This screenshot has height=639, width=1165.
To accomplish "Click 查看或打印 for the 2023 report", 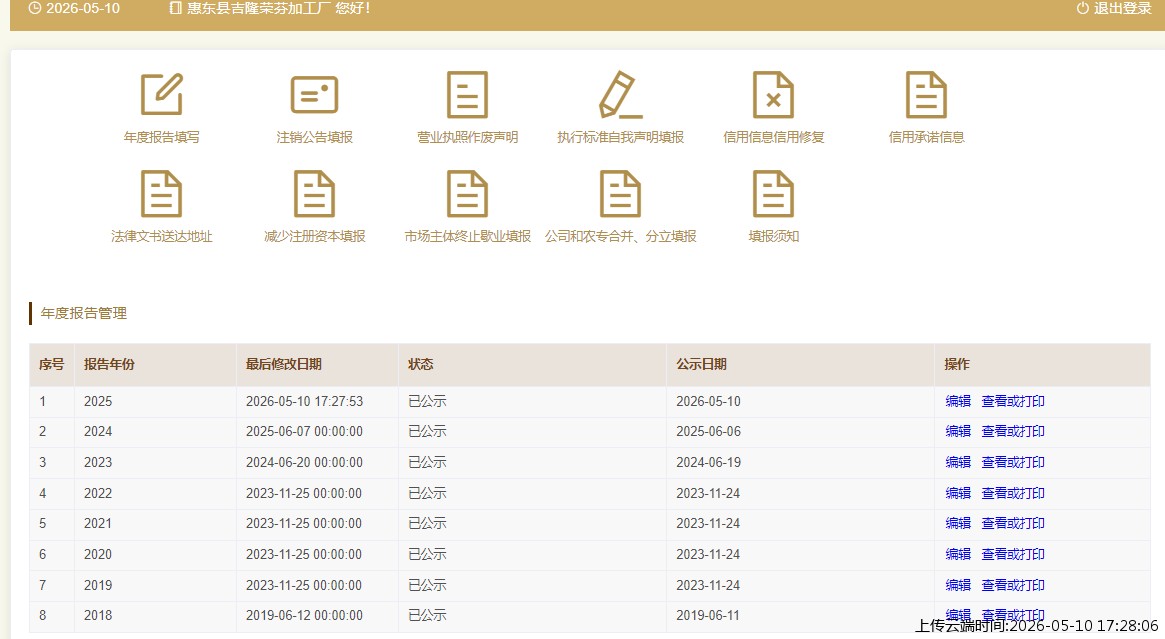I will [x=1013, y=462].
